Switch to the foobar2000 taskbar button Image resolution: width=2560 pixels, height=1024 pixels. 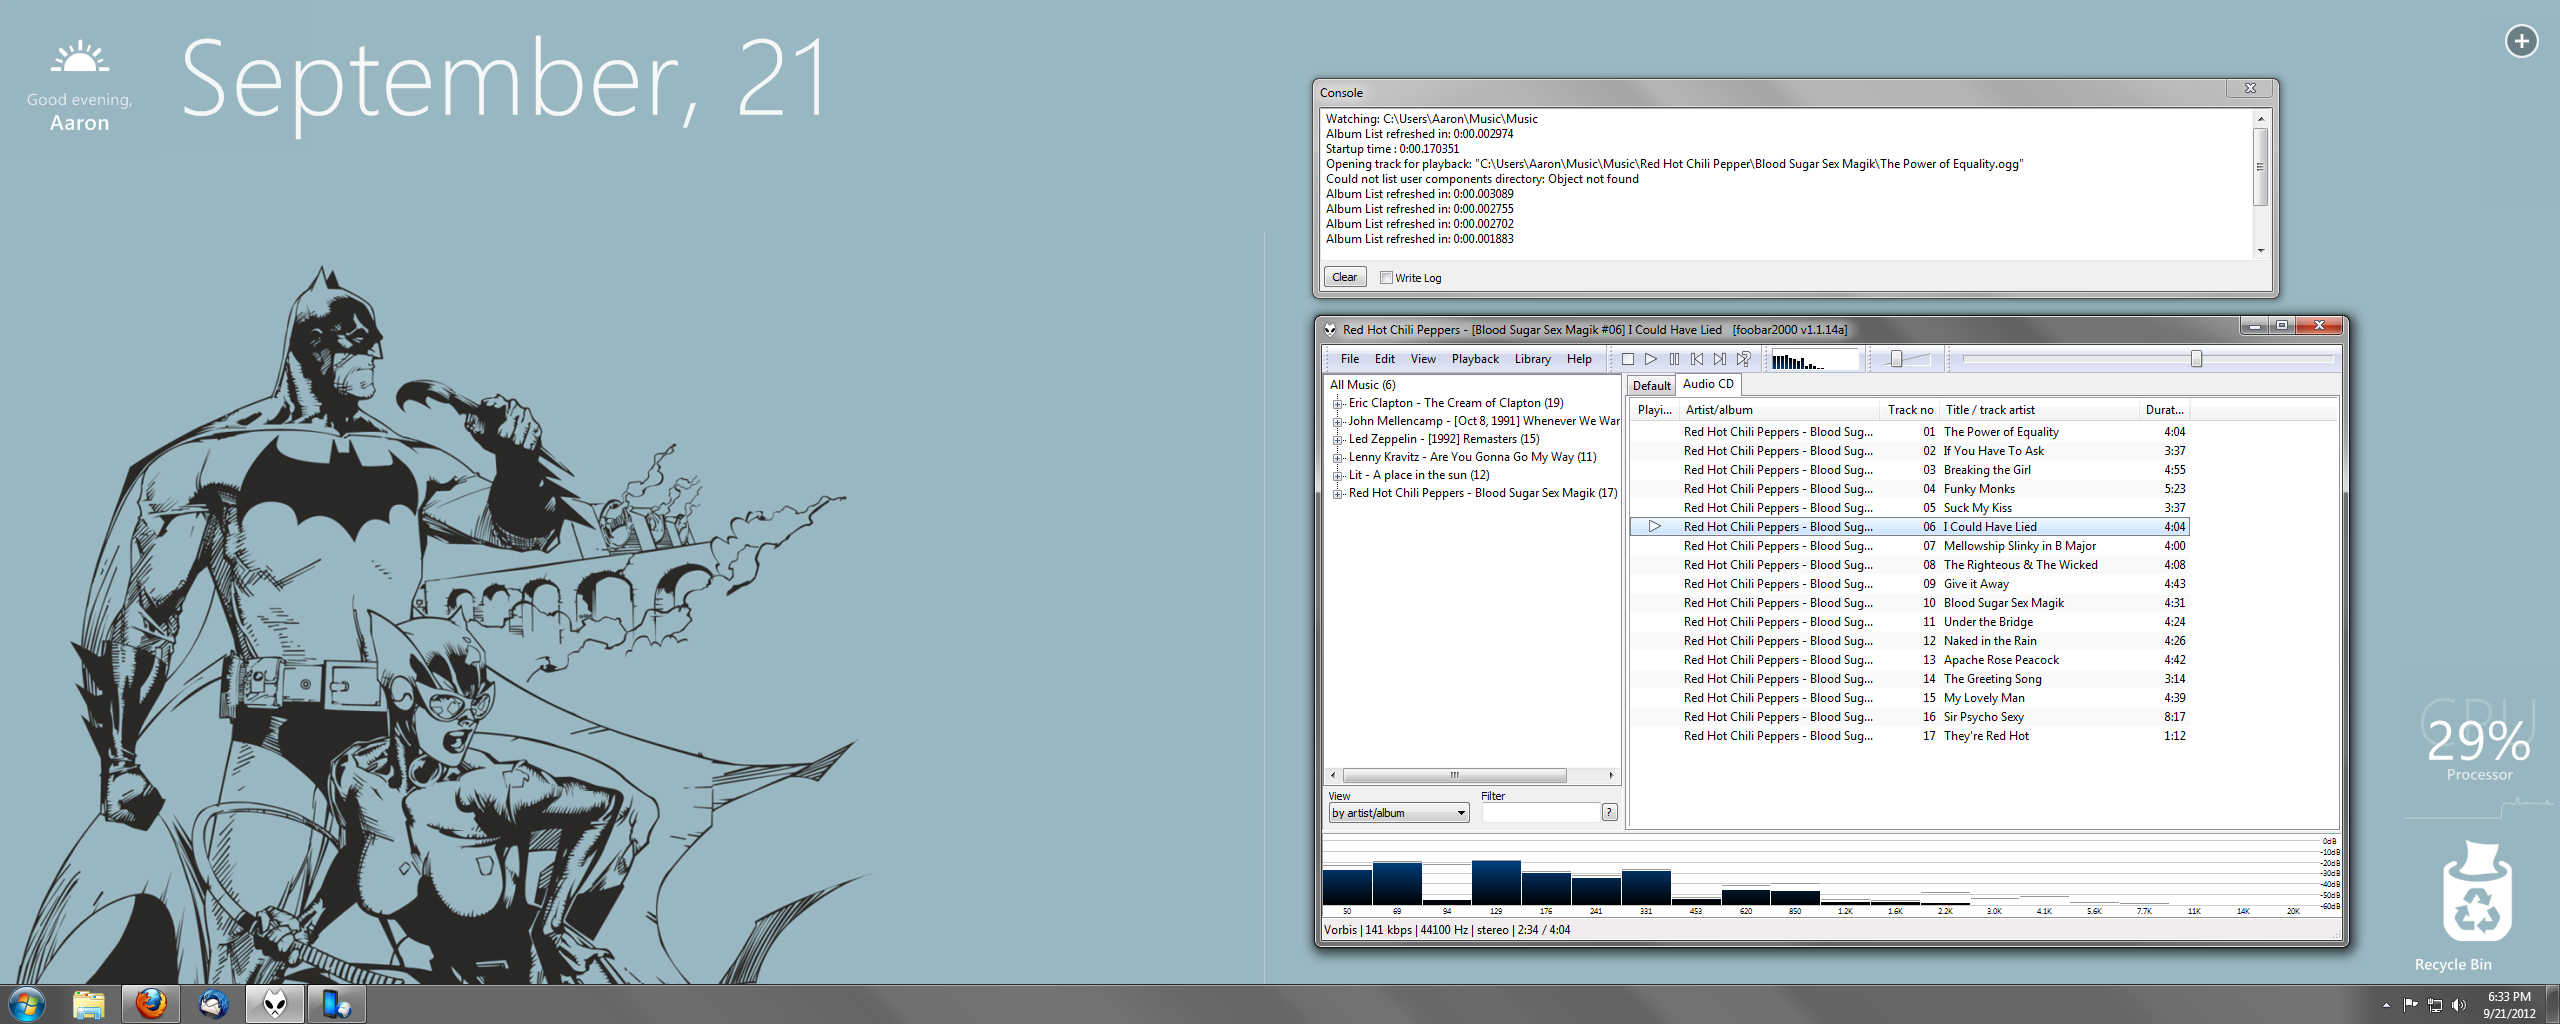click(x=275, y=1004)
